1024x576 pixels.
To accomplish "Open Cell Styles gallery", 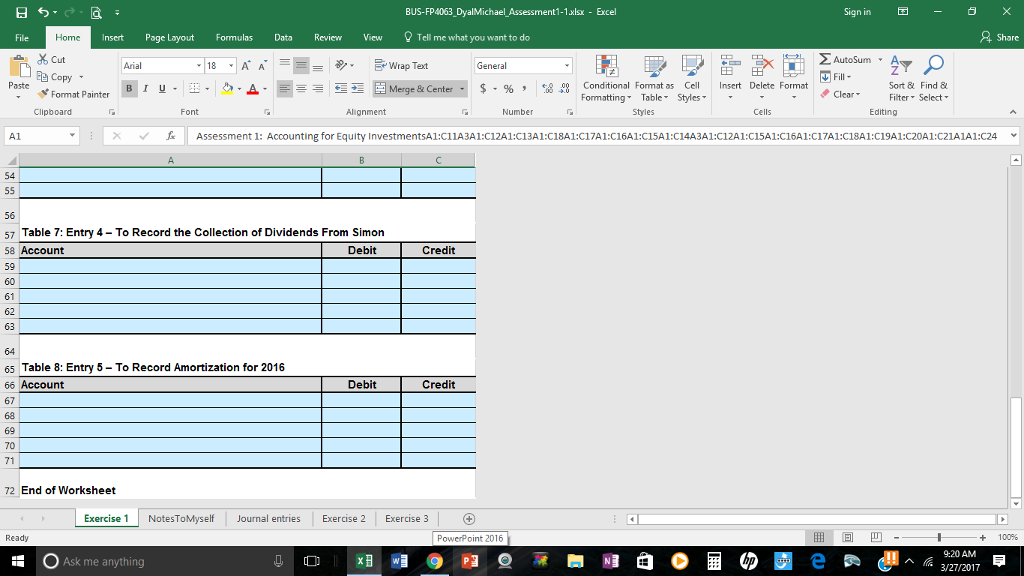I will (x=692, y=78).
